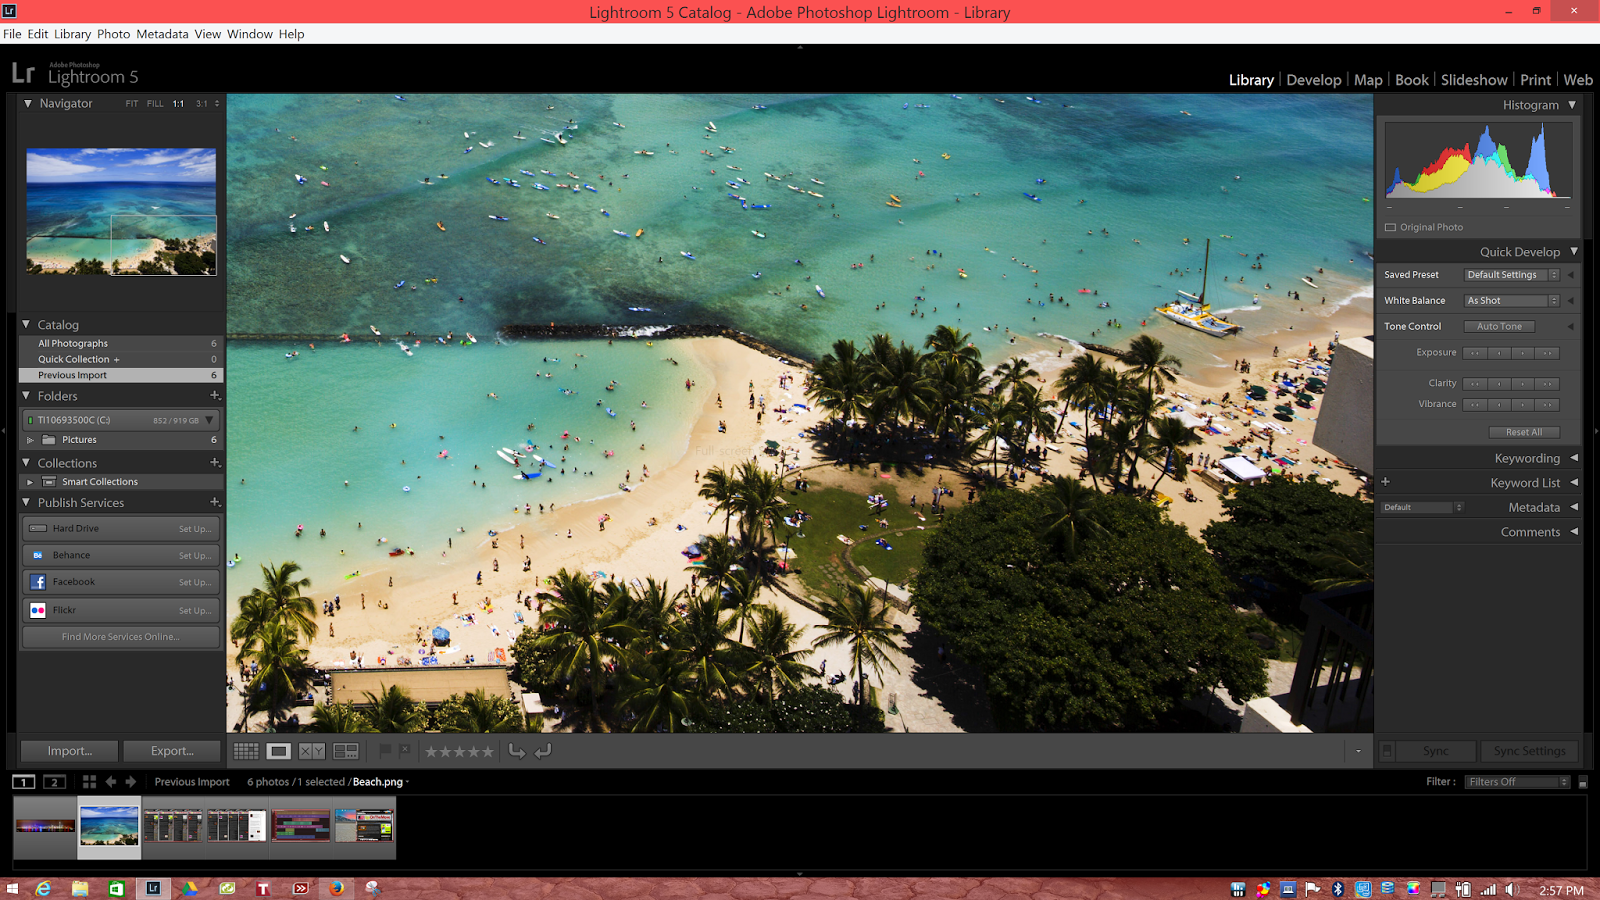1600x900 pixels.
Task: Open the Develop module
Action: point(1314,80)
